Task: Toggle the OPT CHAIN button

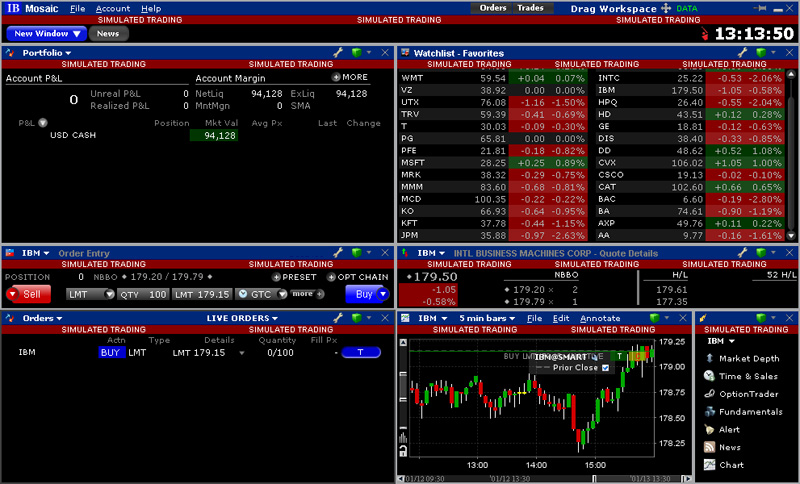Action: point(357,277)
